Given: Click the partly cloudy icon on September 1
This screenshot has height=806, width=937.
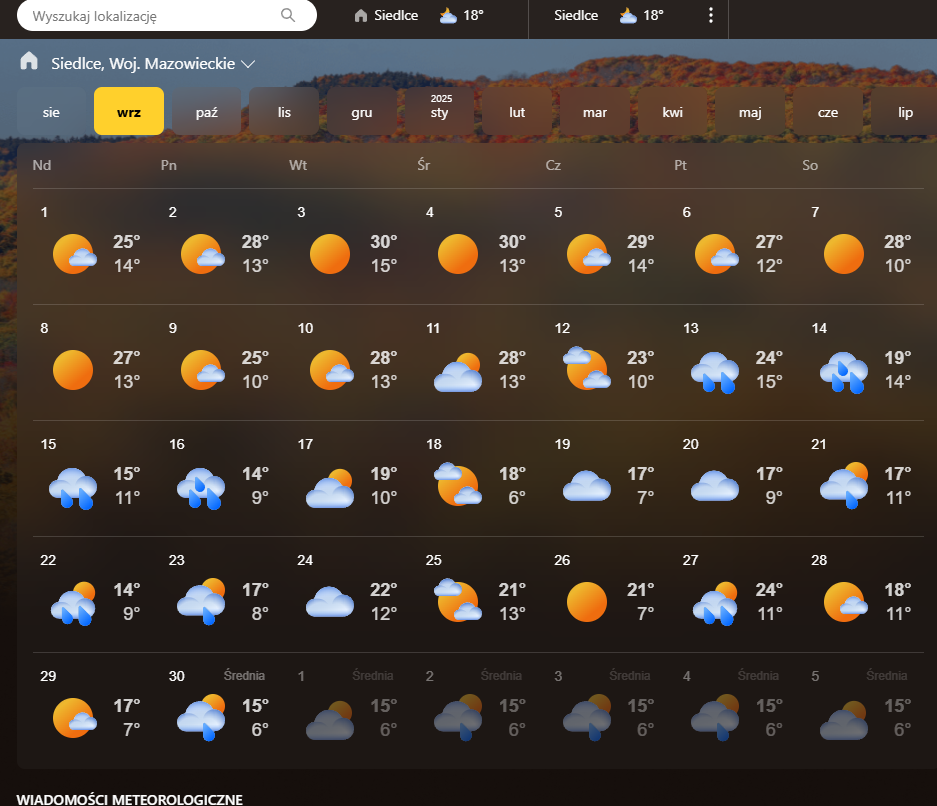Looking at the screenshot, I should 74,254.
